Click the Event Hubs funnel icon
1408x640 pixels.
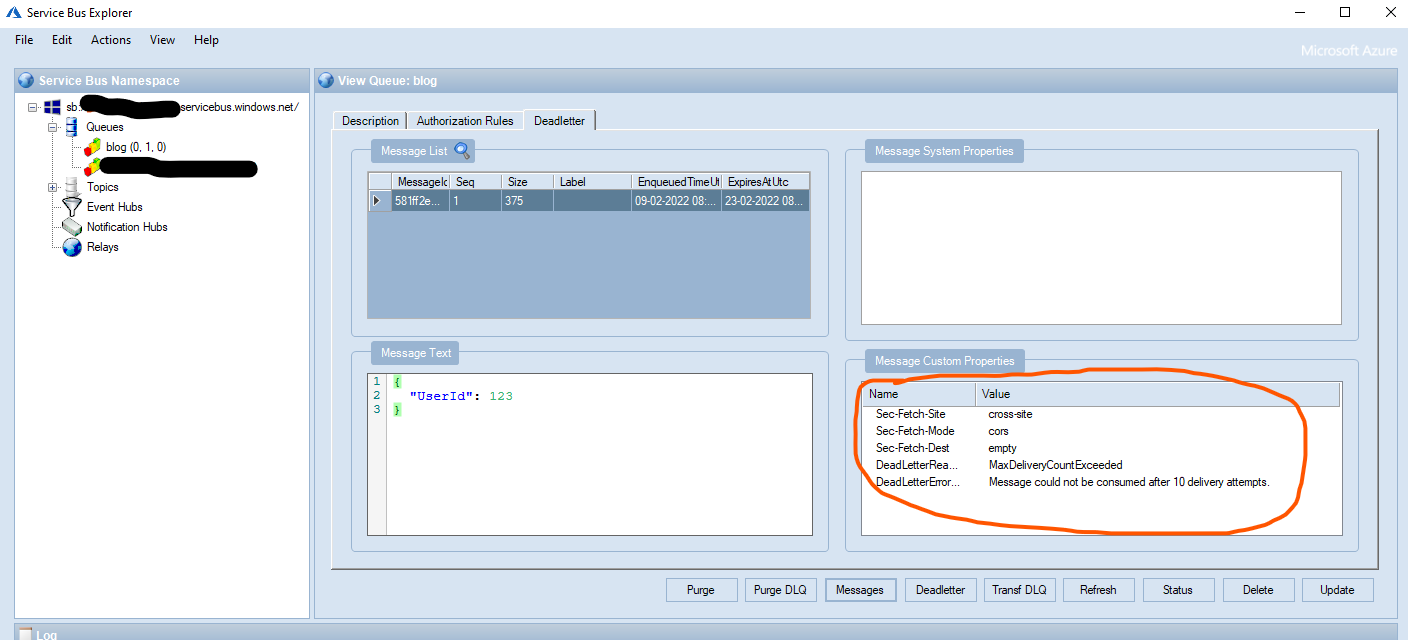(x=72, y=207)
